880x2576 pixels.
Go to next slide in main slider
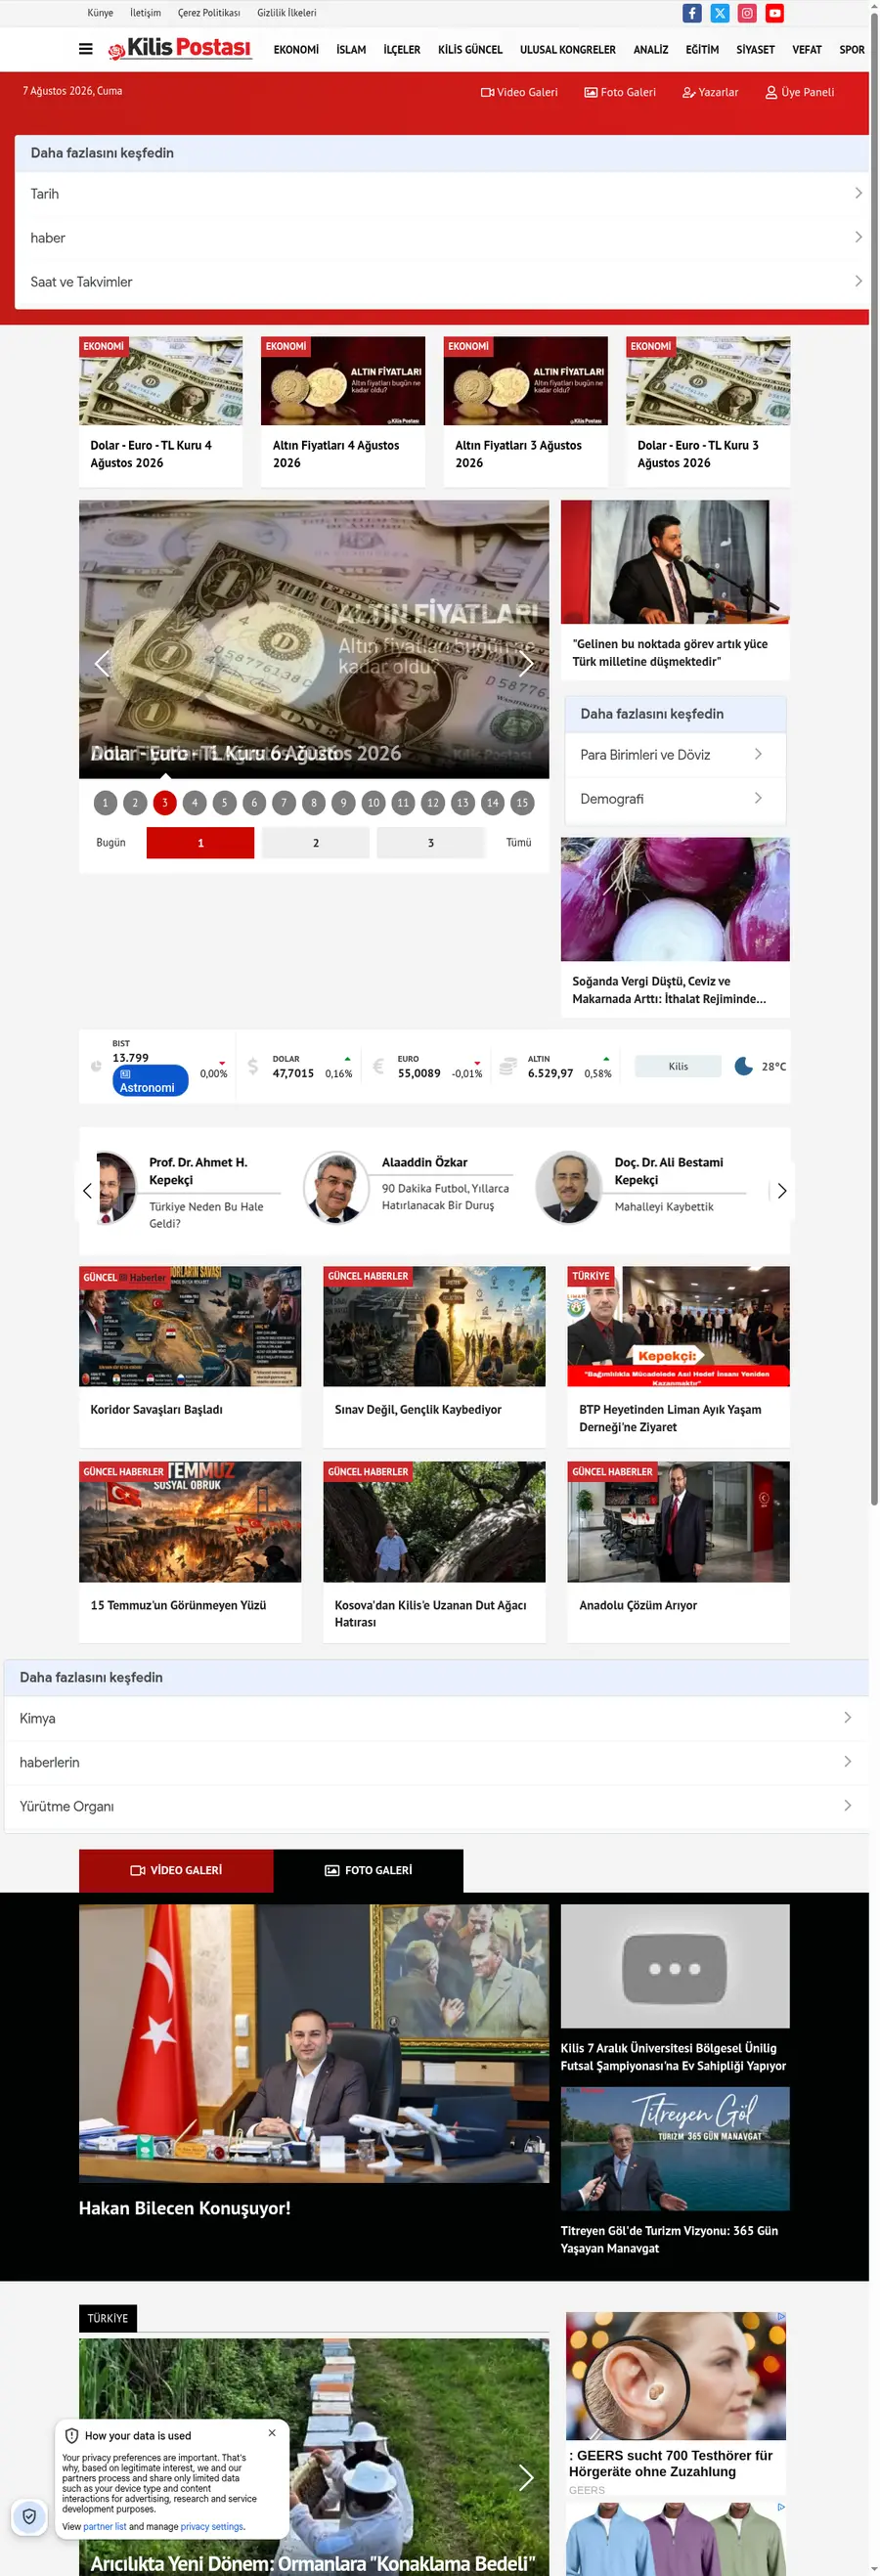[526, 663]
